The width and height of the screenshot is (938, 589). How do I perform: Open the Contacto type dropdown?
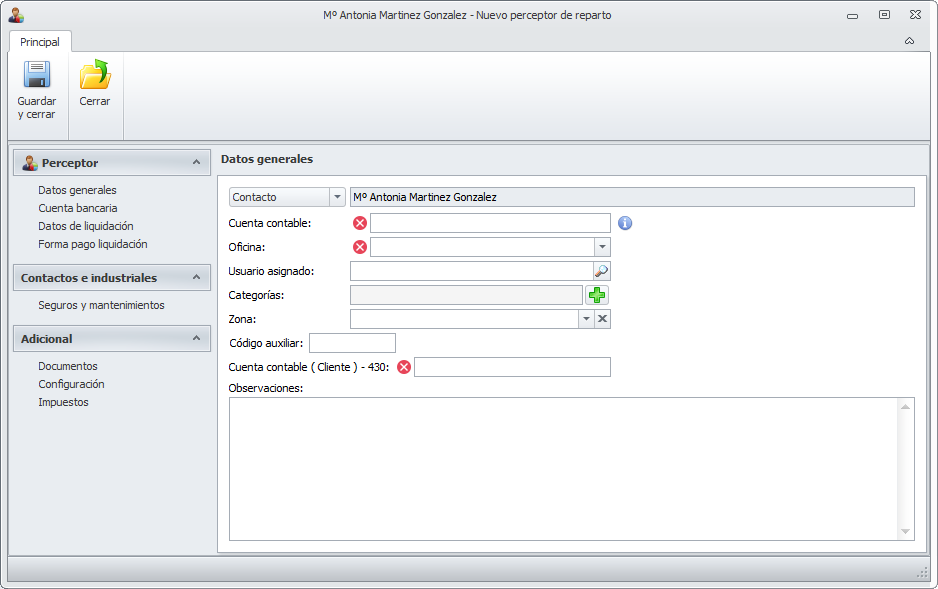tap(337, 198)
